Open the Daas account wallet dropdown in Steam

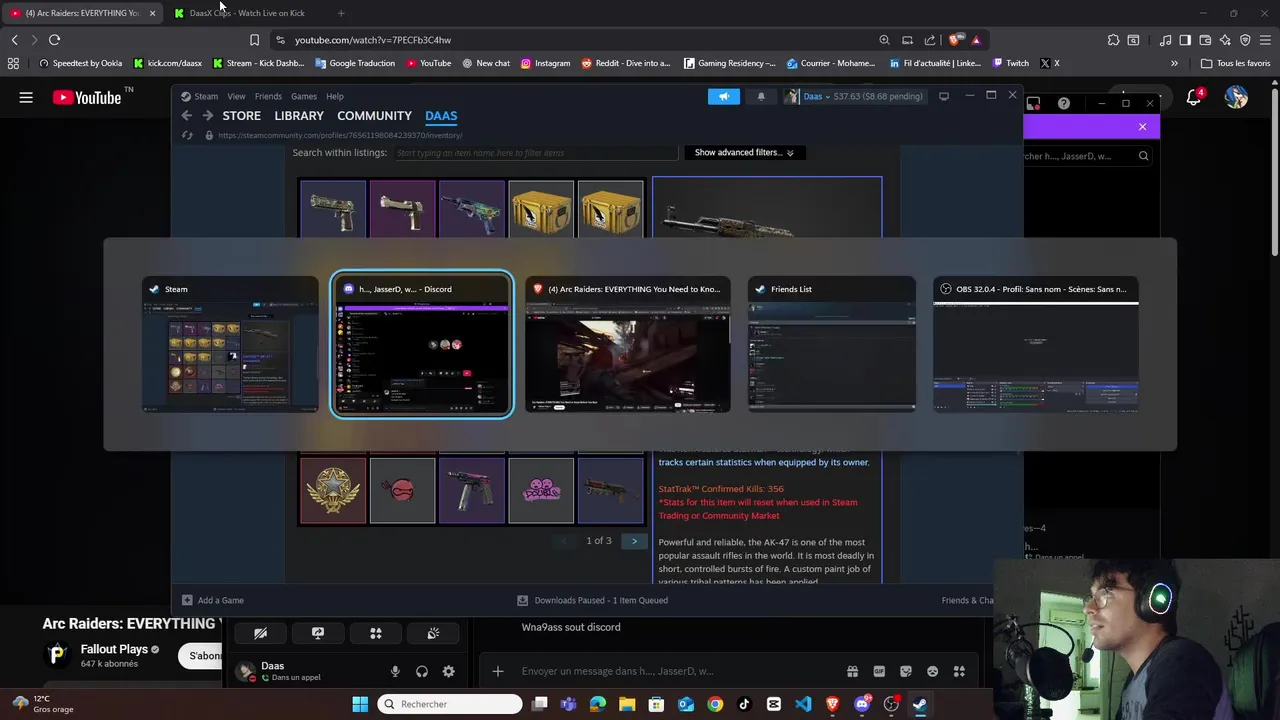(853, 96)
